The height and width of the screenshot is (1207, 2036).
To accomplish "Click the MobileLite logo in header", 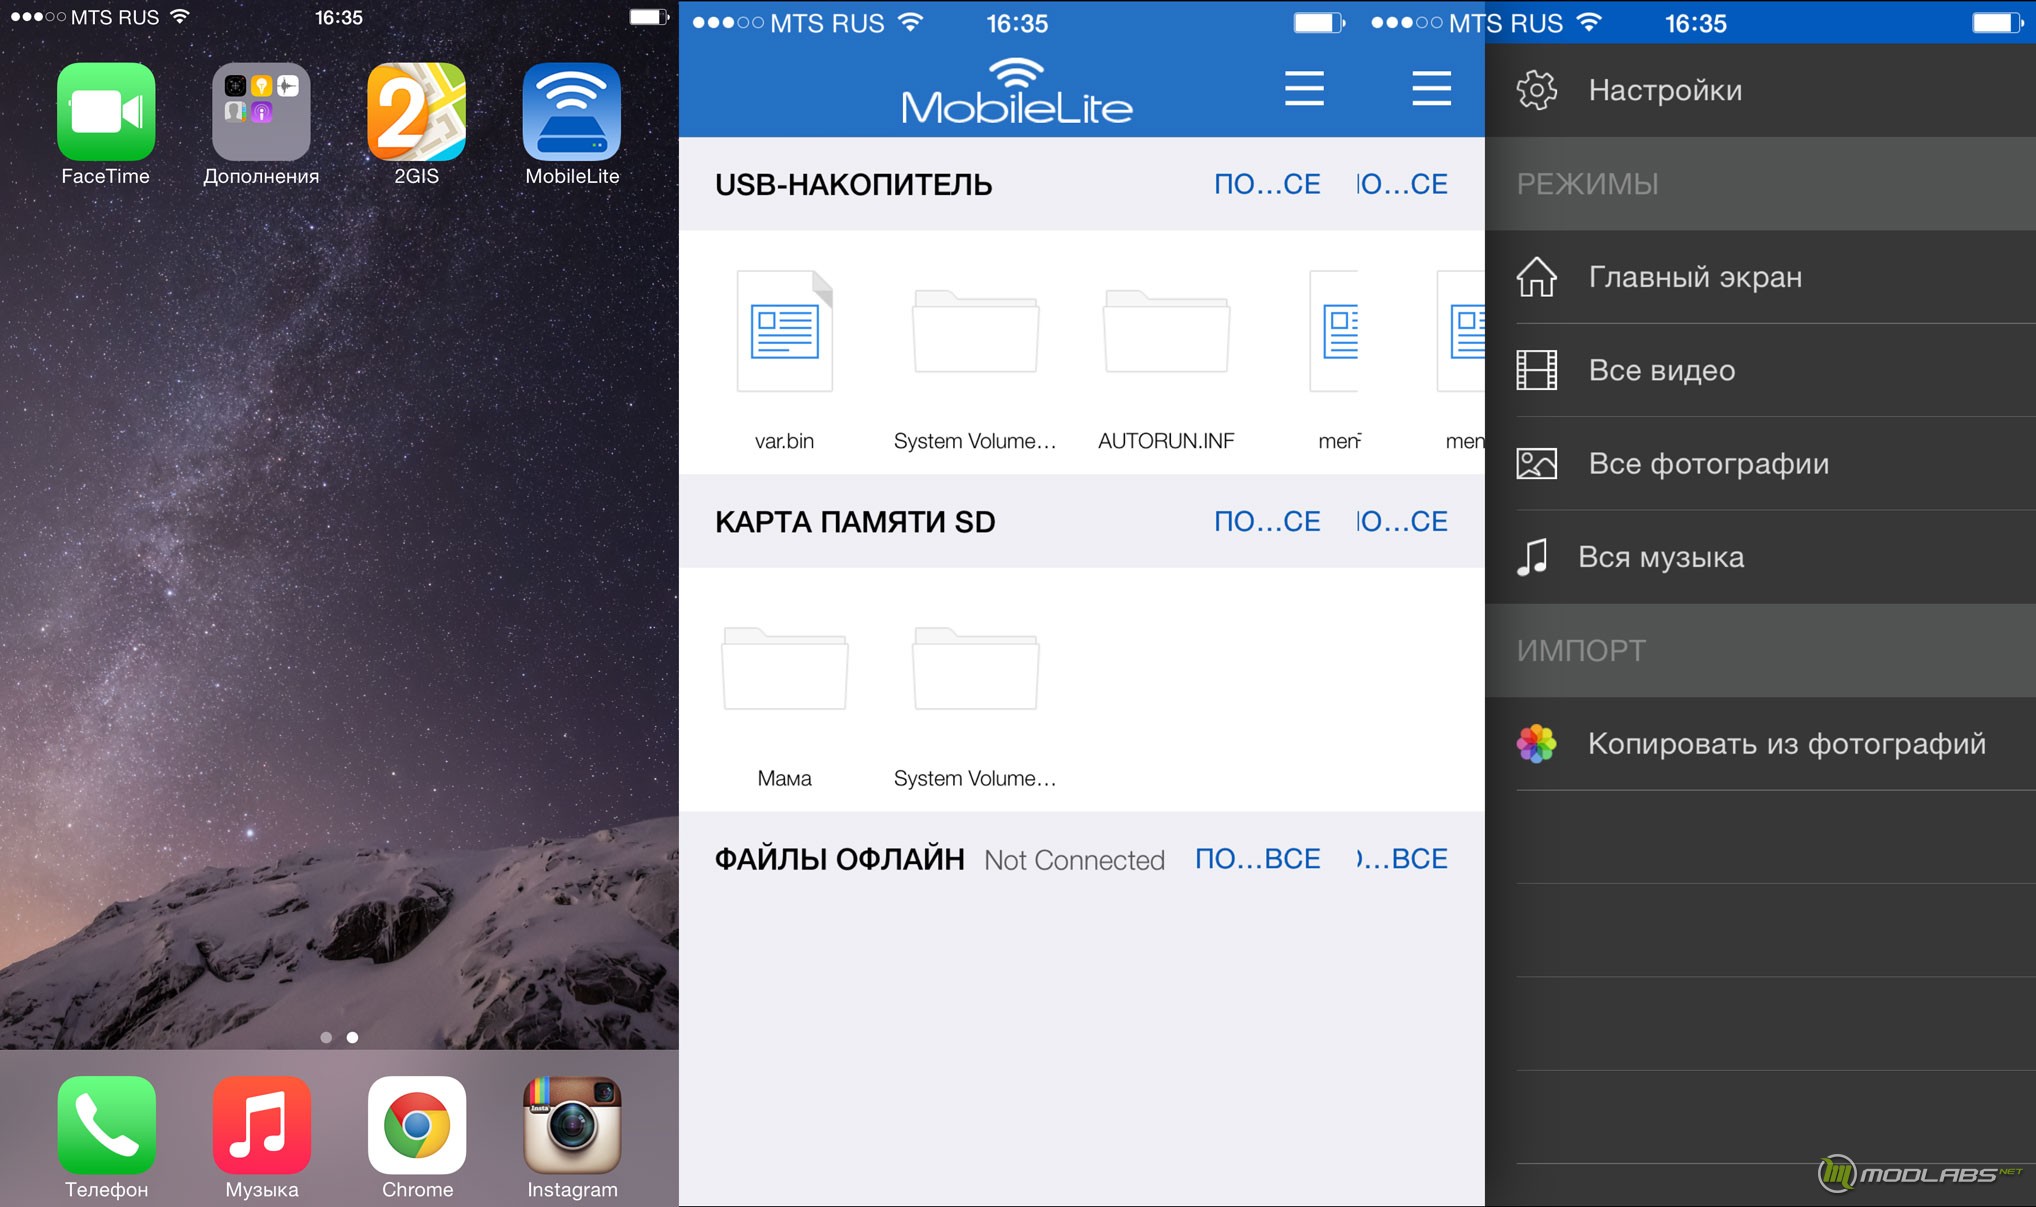I will coord(1017,91).
